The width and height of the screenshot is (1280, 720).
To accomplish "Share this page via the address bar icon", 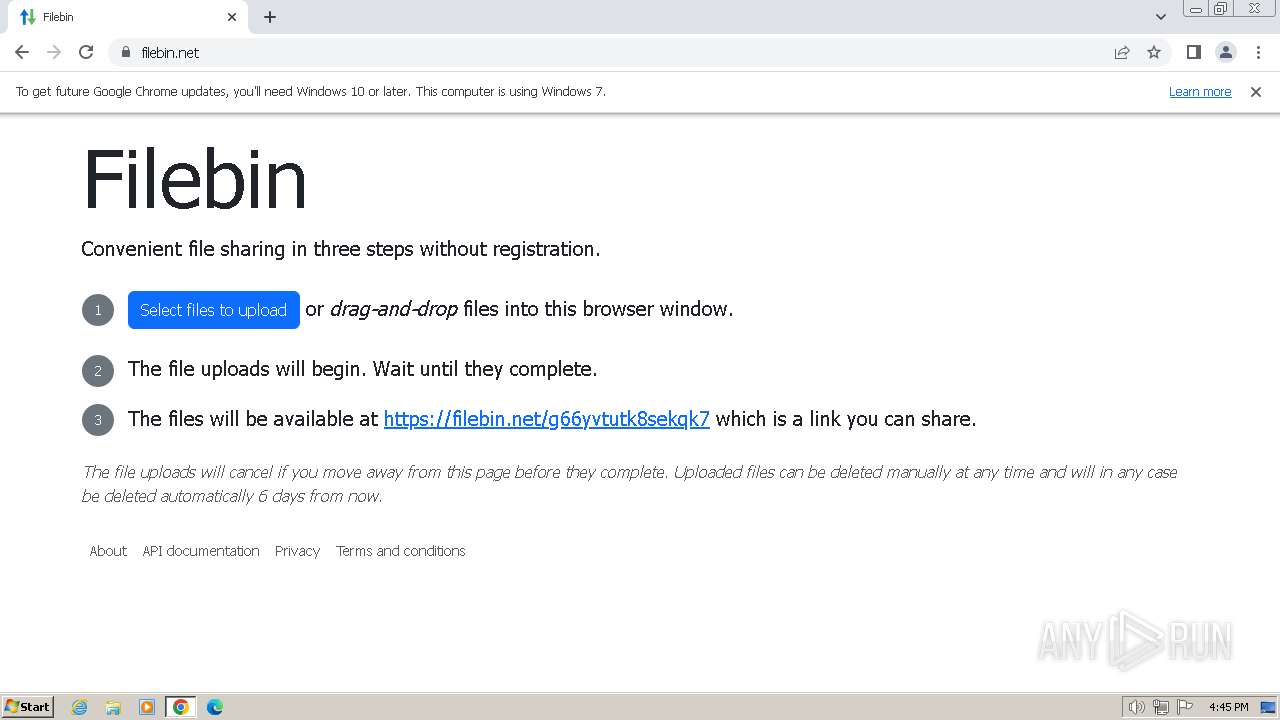I will (x=1122, y=52).
